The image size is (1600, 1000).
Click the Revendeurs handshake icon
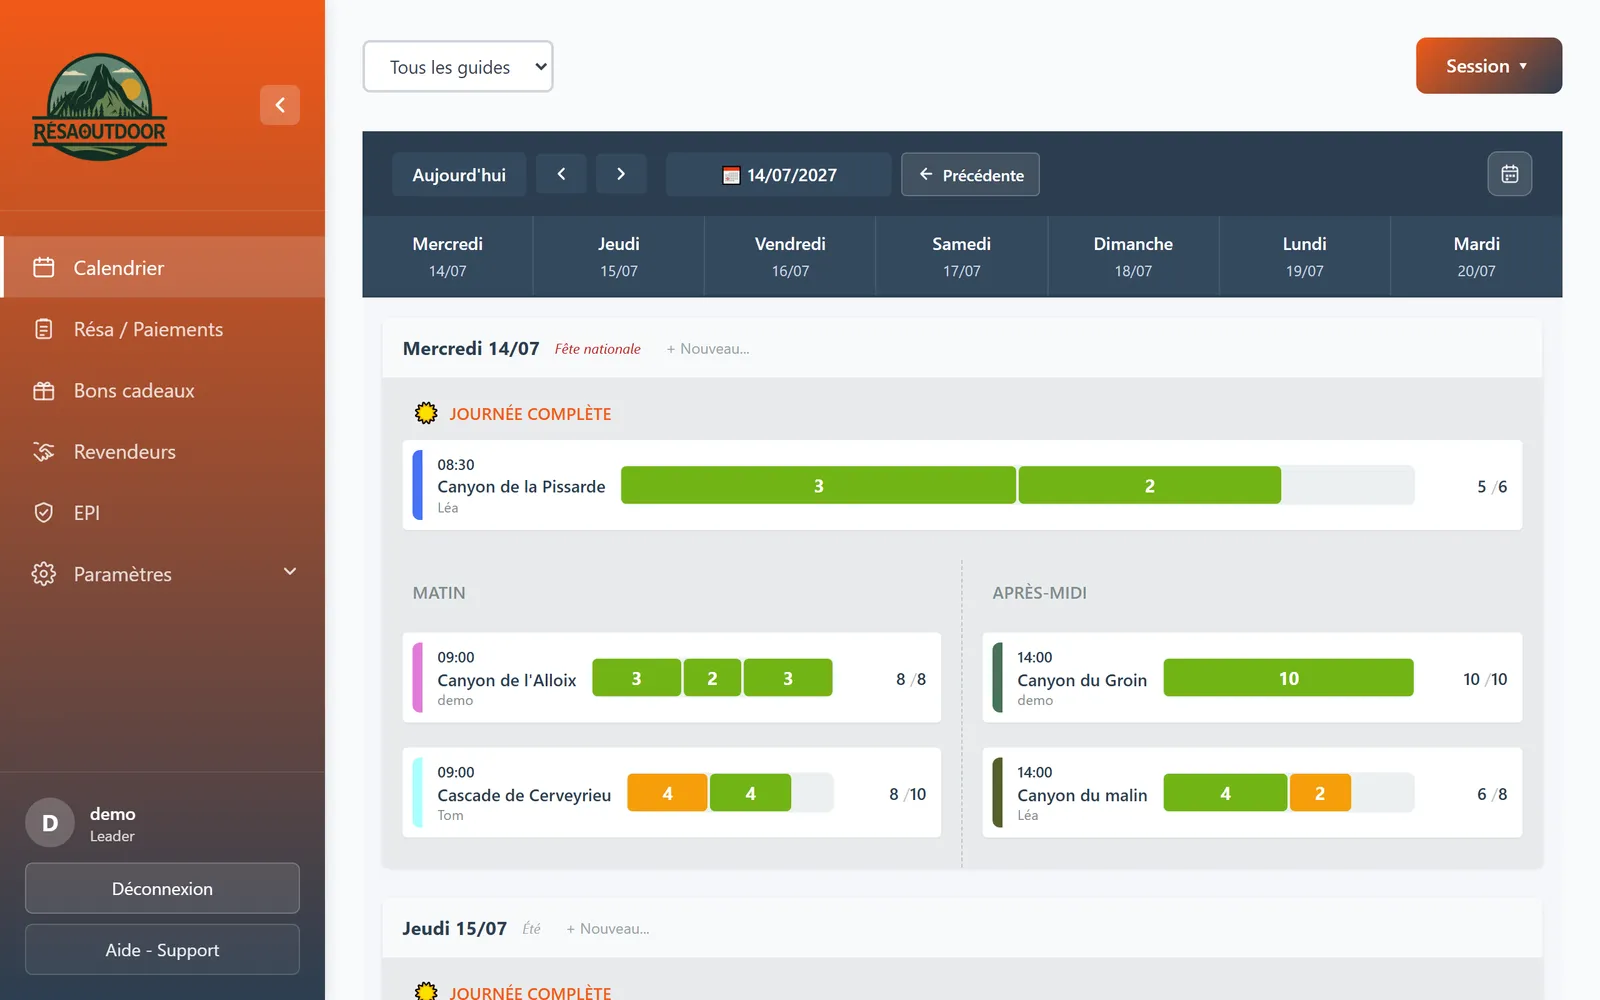pos(44,452)
